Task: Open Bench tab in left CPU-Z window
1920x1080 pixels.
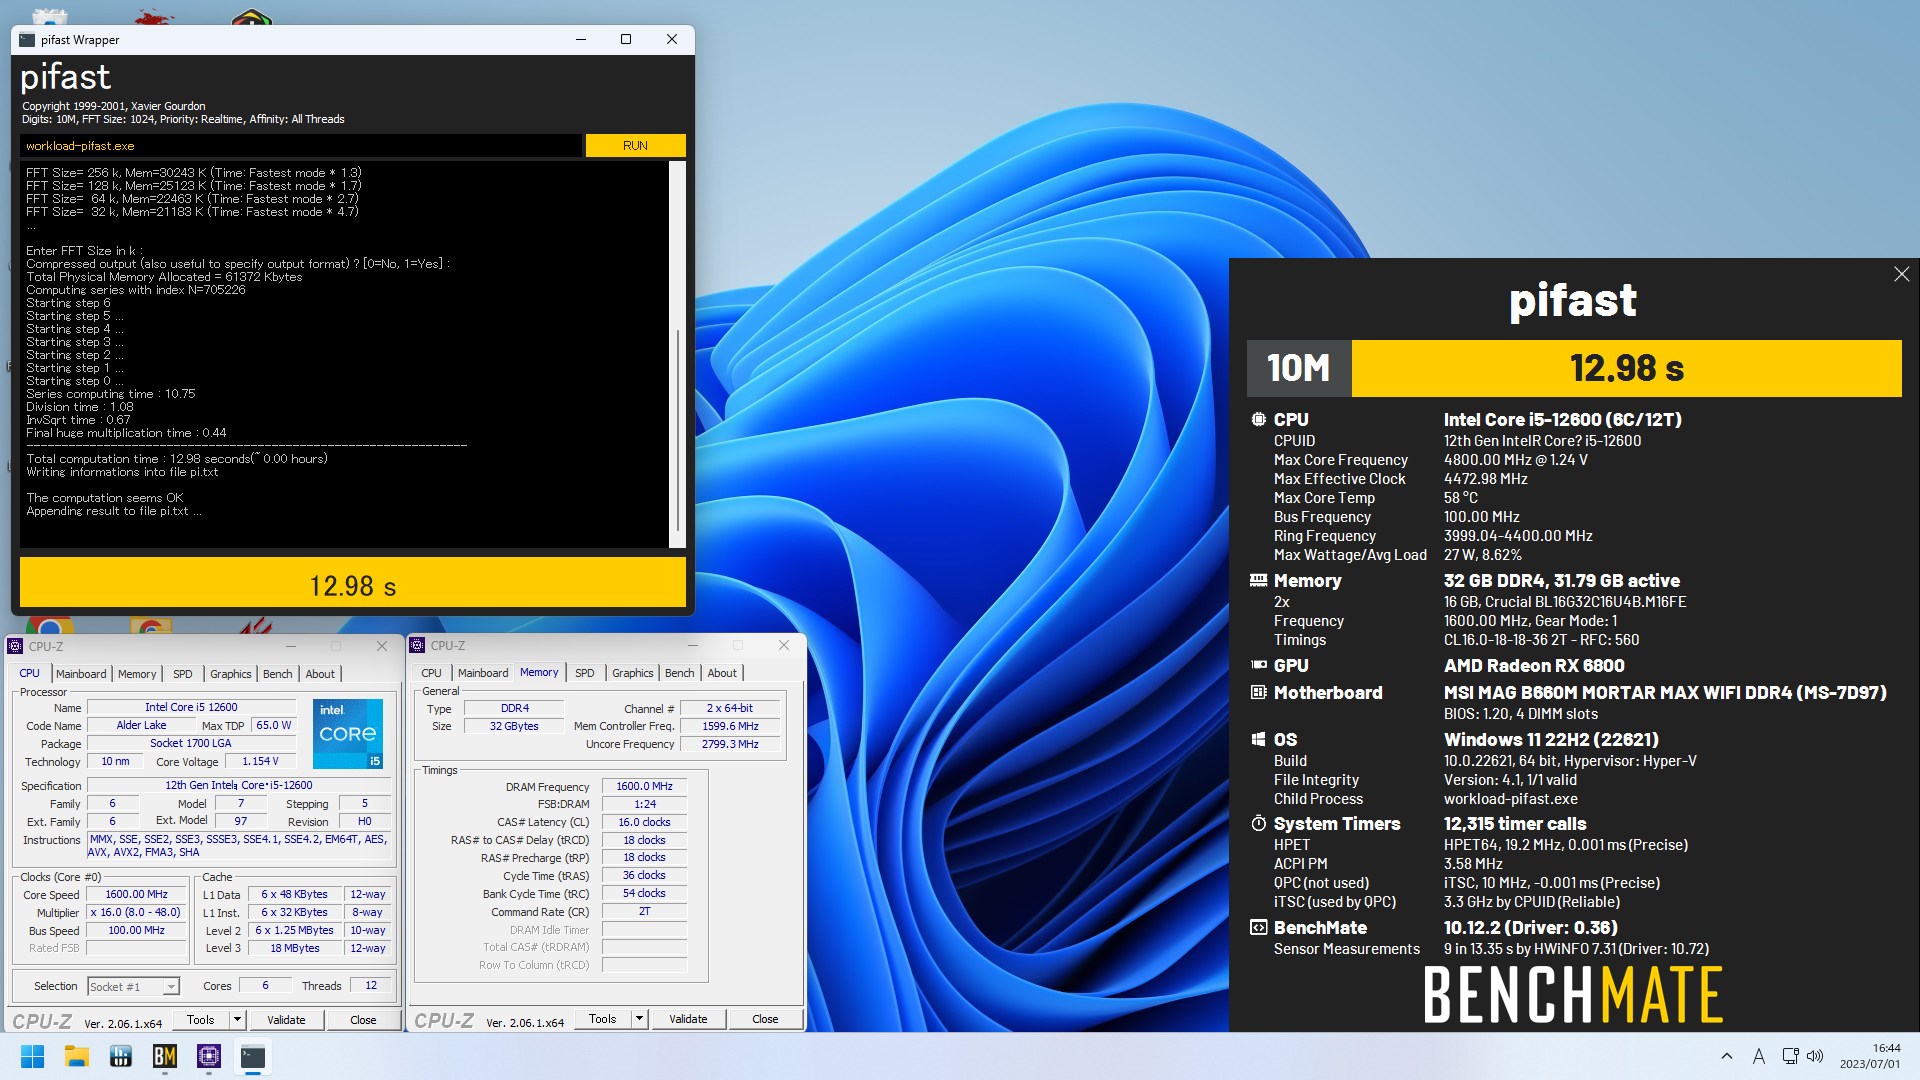Action: point(278,674)
